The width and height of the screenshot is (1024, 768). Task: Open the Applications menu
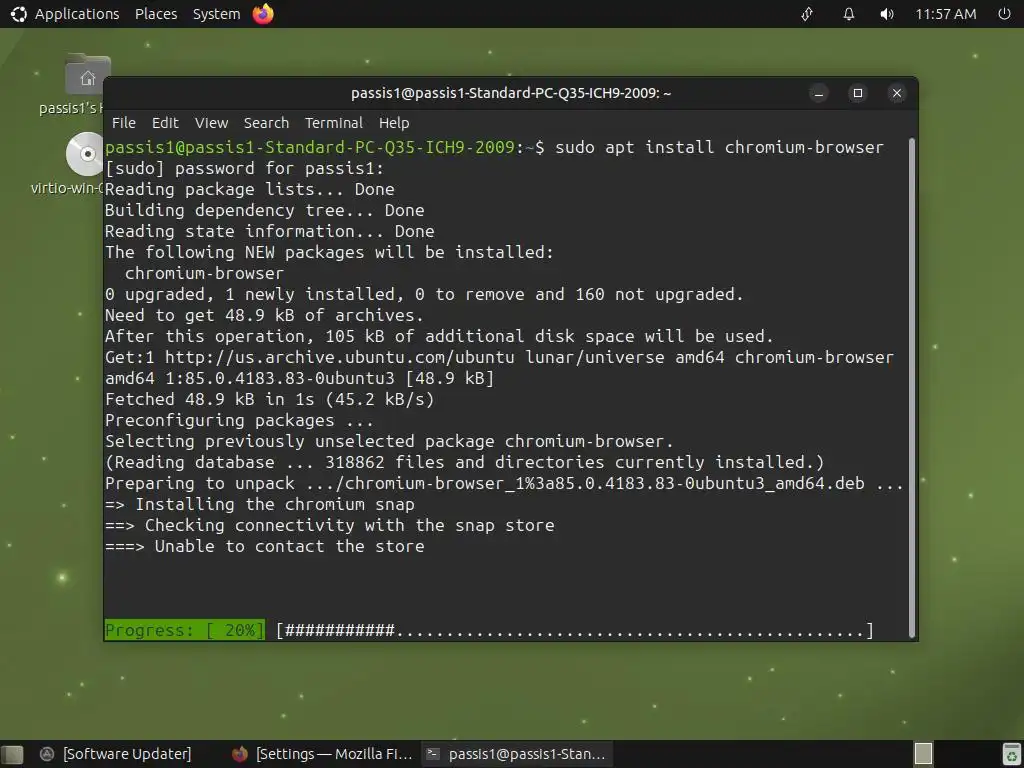pyautogui.click(x=76, y=14)
